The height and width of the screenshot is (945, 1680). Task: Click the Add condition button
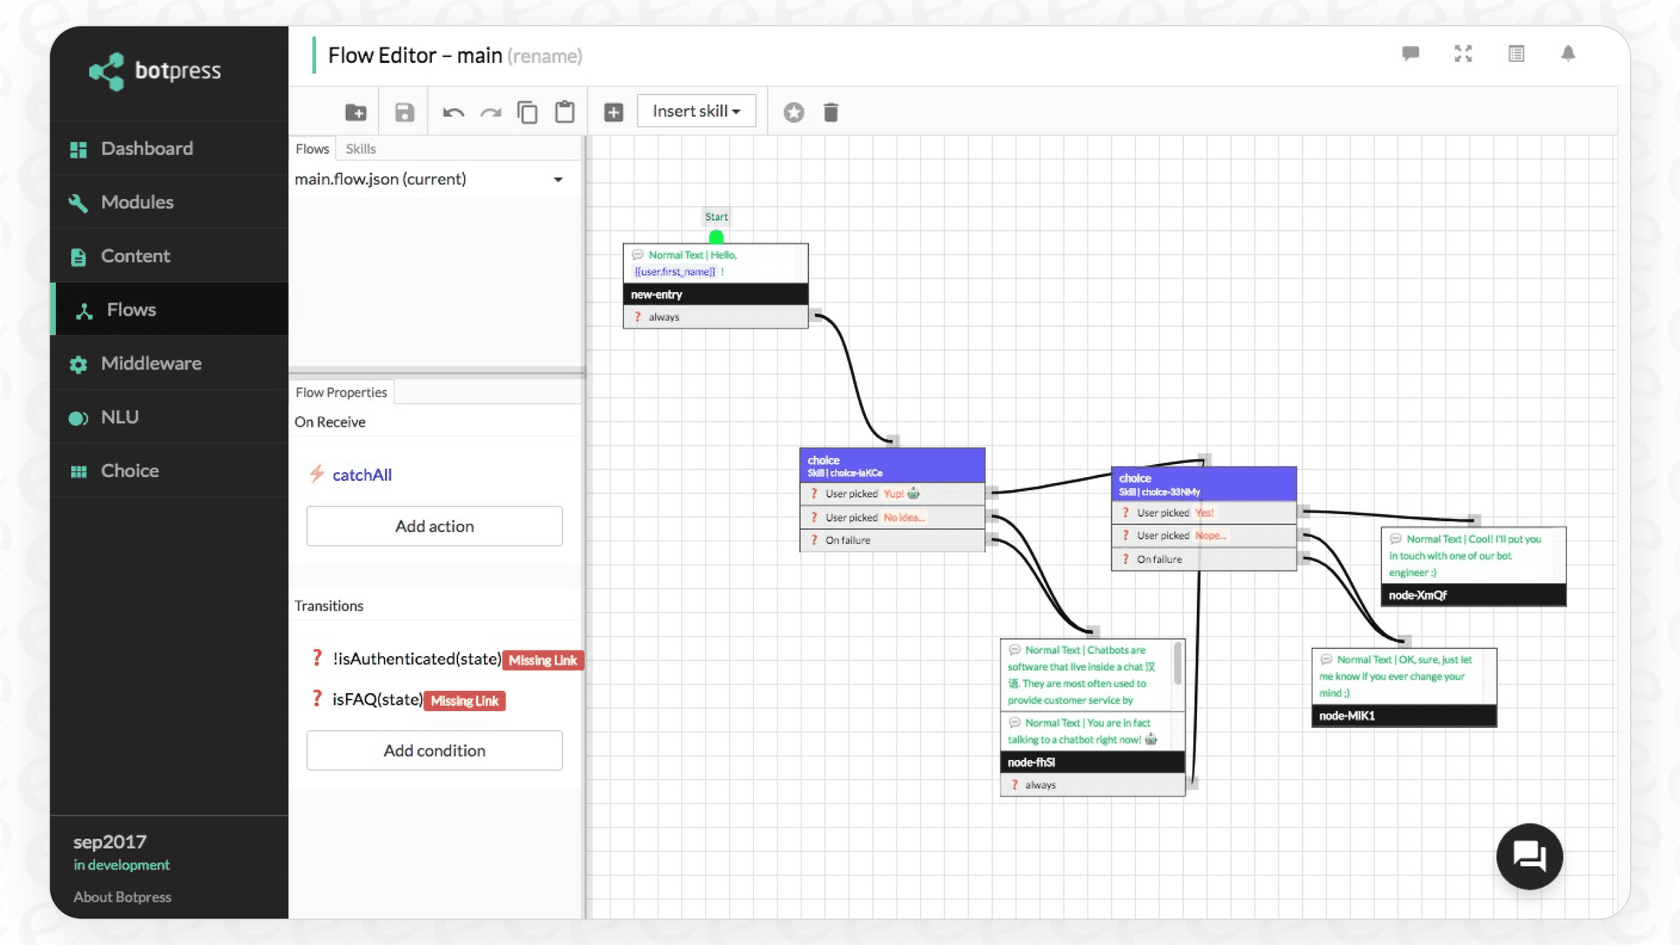click(x=433, y=750)
